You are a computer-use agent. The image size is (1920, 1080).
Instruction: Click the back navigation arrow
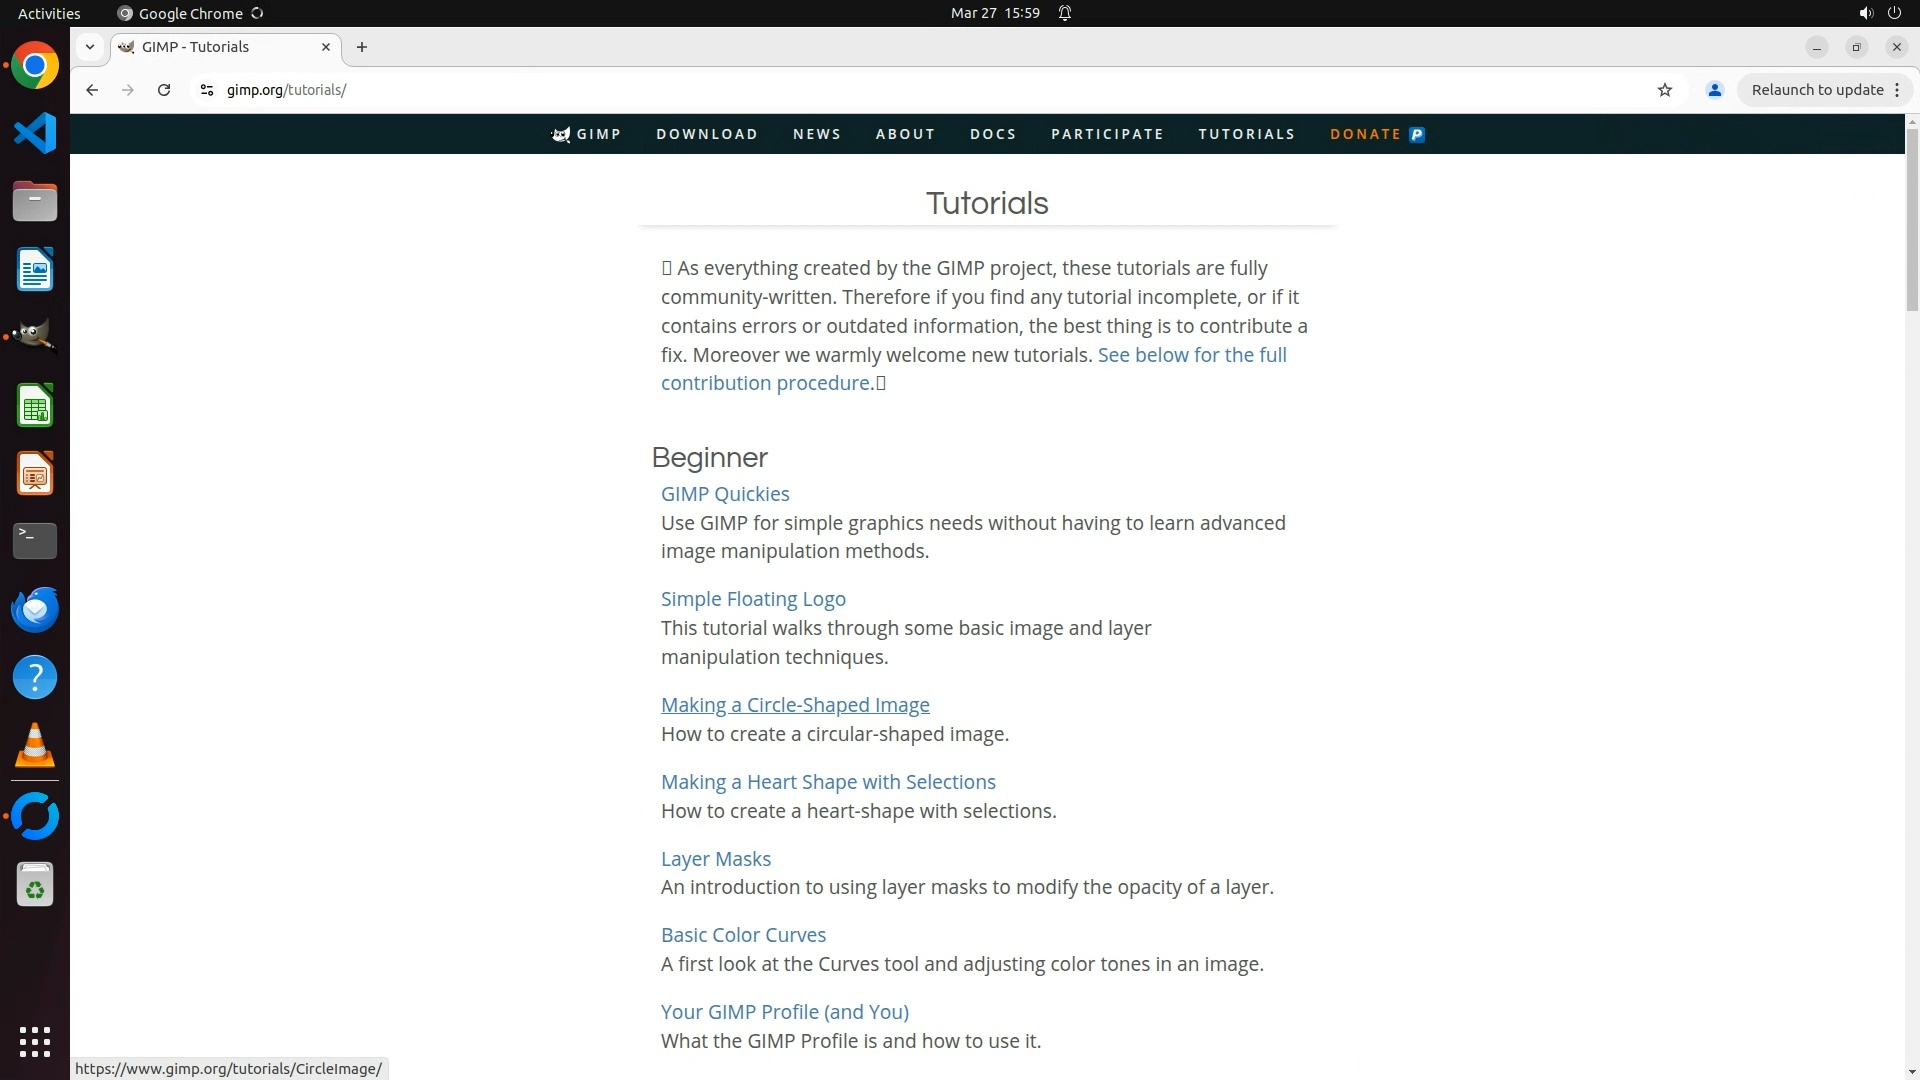(x=92, y=90)
